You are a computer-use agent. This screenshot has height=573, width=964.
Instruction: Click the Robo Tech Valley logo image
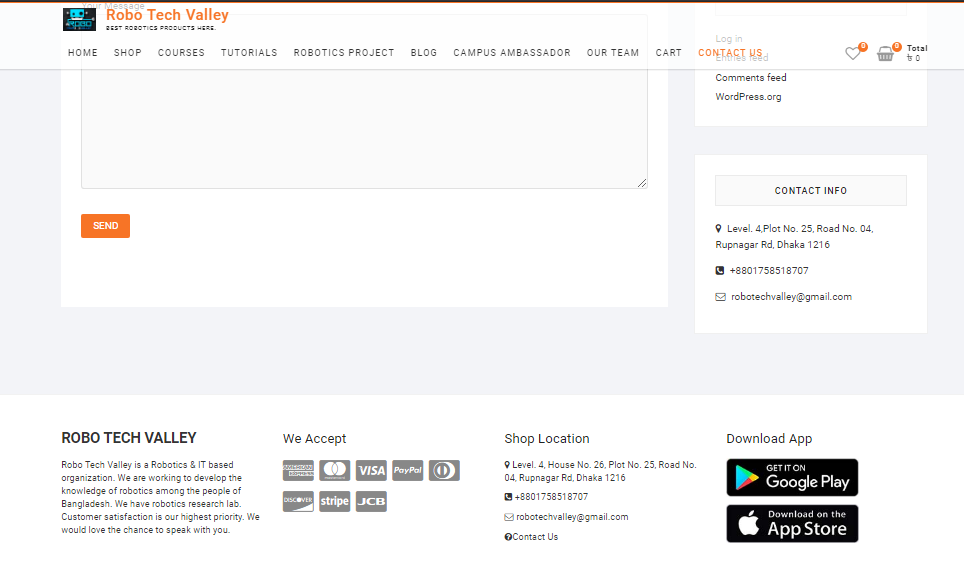tap(79, 20)
